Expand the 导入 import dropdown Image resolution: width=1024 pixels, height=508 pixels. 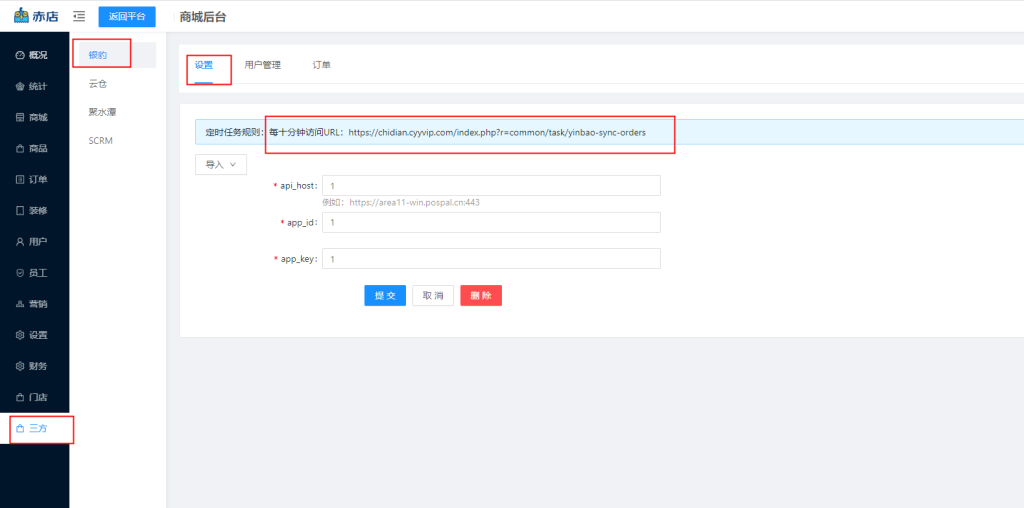(220, 165)
